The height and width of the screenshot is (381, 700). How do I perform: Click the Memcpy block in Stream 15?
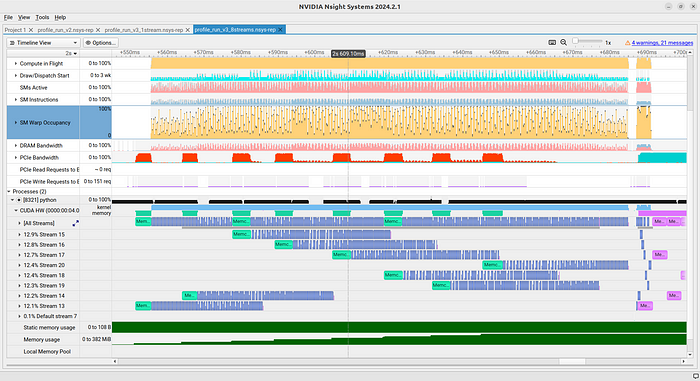(242, 234)
